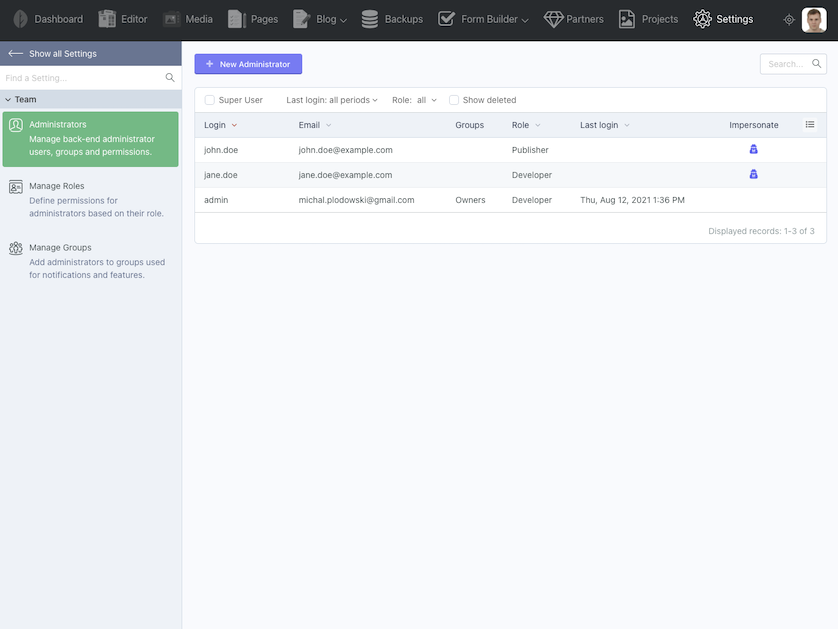Sort by the Login column arrow
This screenshot has width=838, height=629.
click(234, 125)
